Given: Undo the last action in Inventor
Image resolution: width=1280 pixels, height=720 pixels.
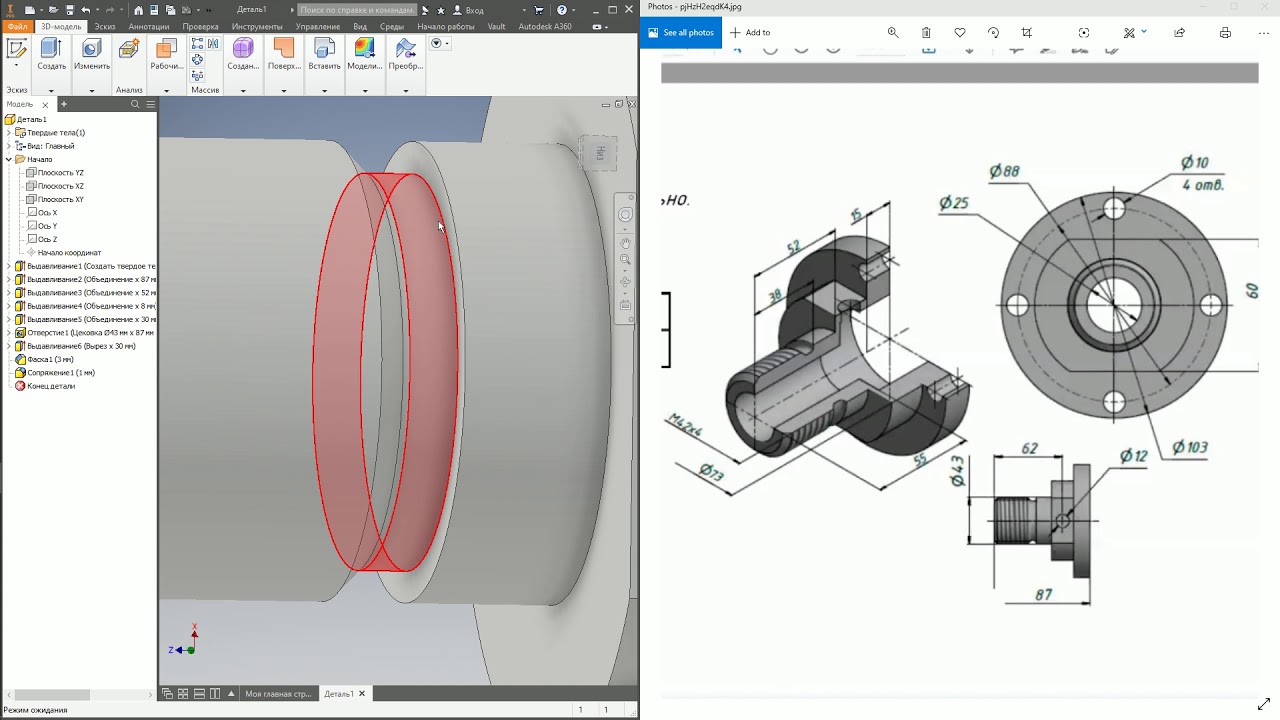Looking at the screenshot, I should [86, 10].
